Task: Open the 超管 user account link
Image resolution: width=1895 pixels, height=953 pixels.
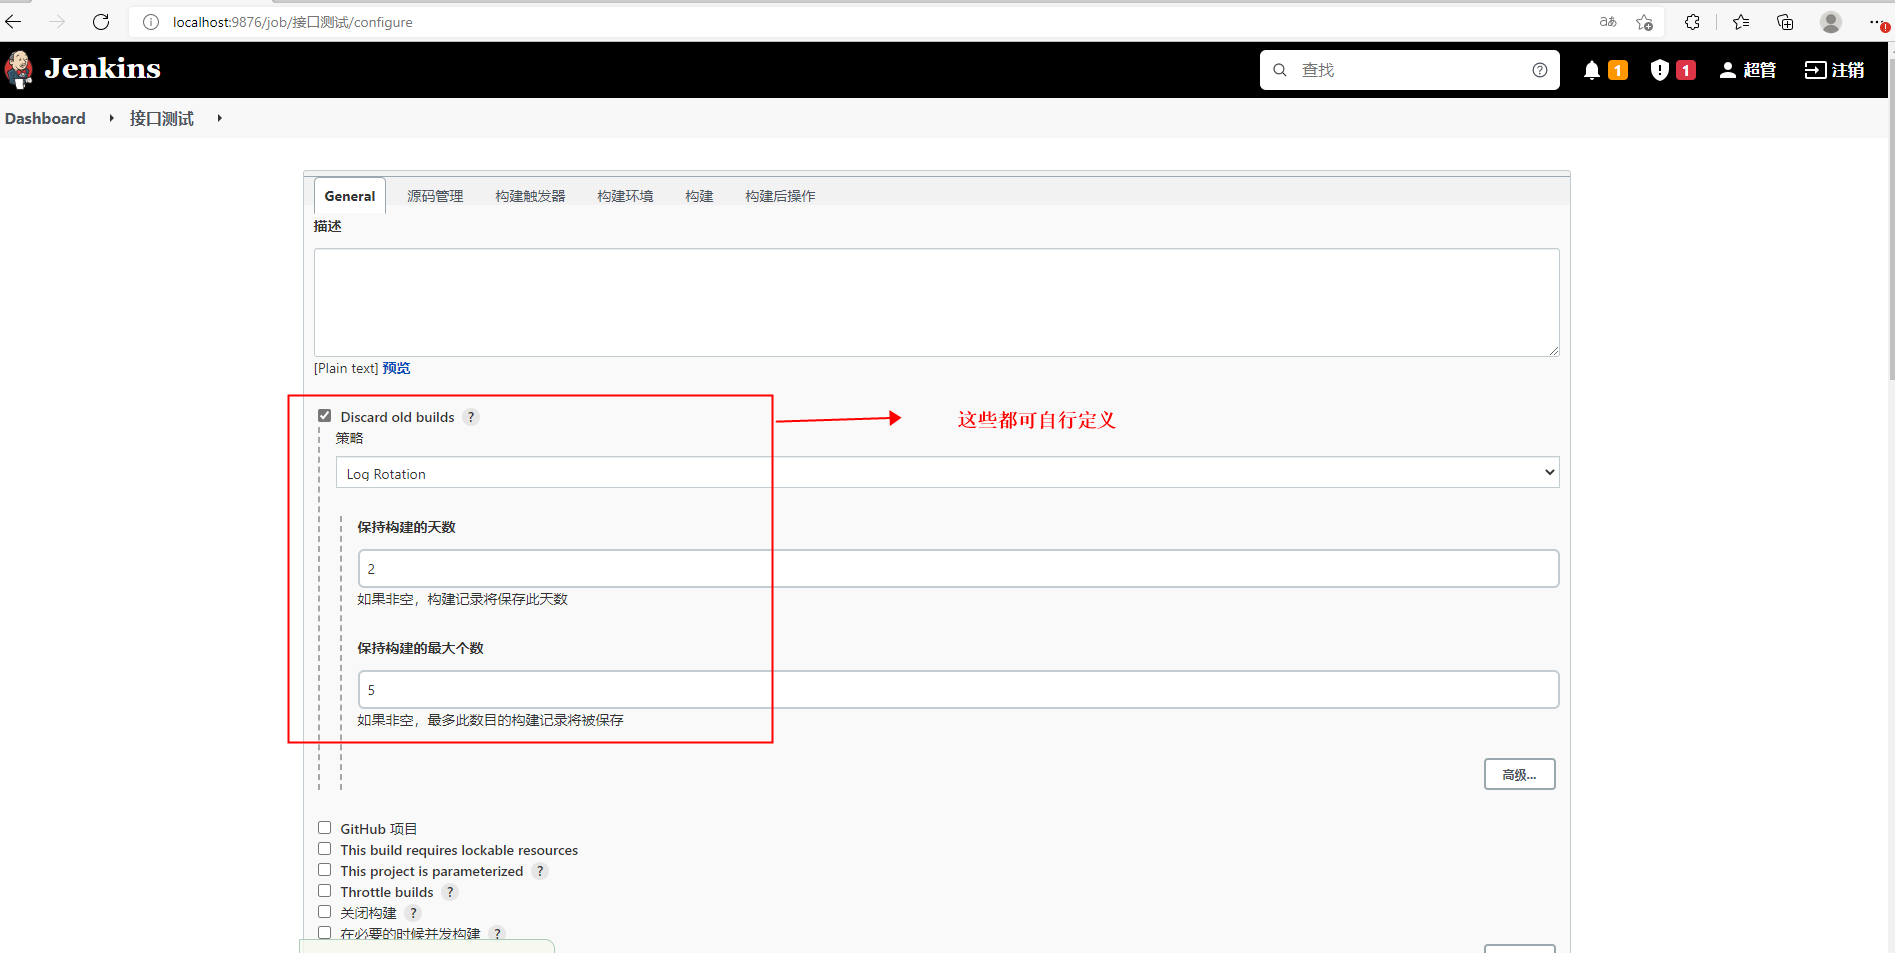Action: tap(1748, 70)
